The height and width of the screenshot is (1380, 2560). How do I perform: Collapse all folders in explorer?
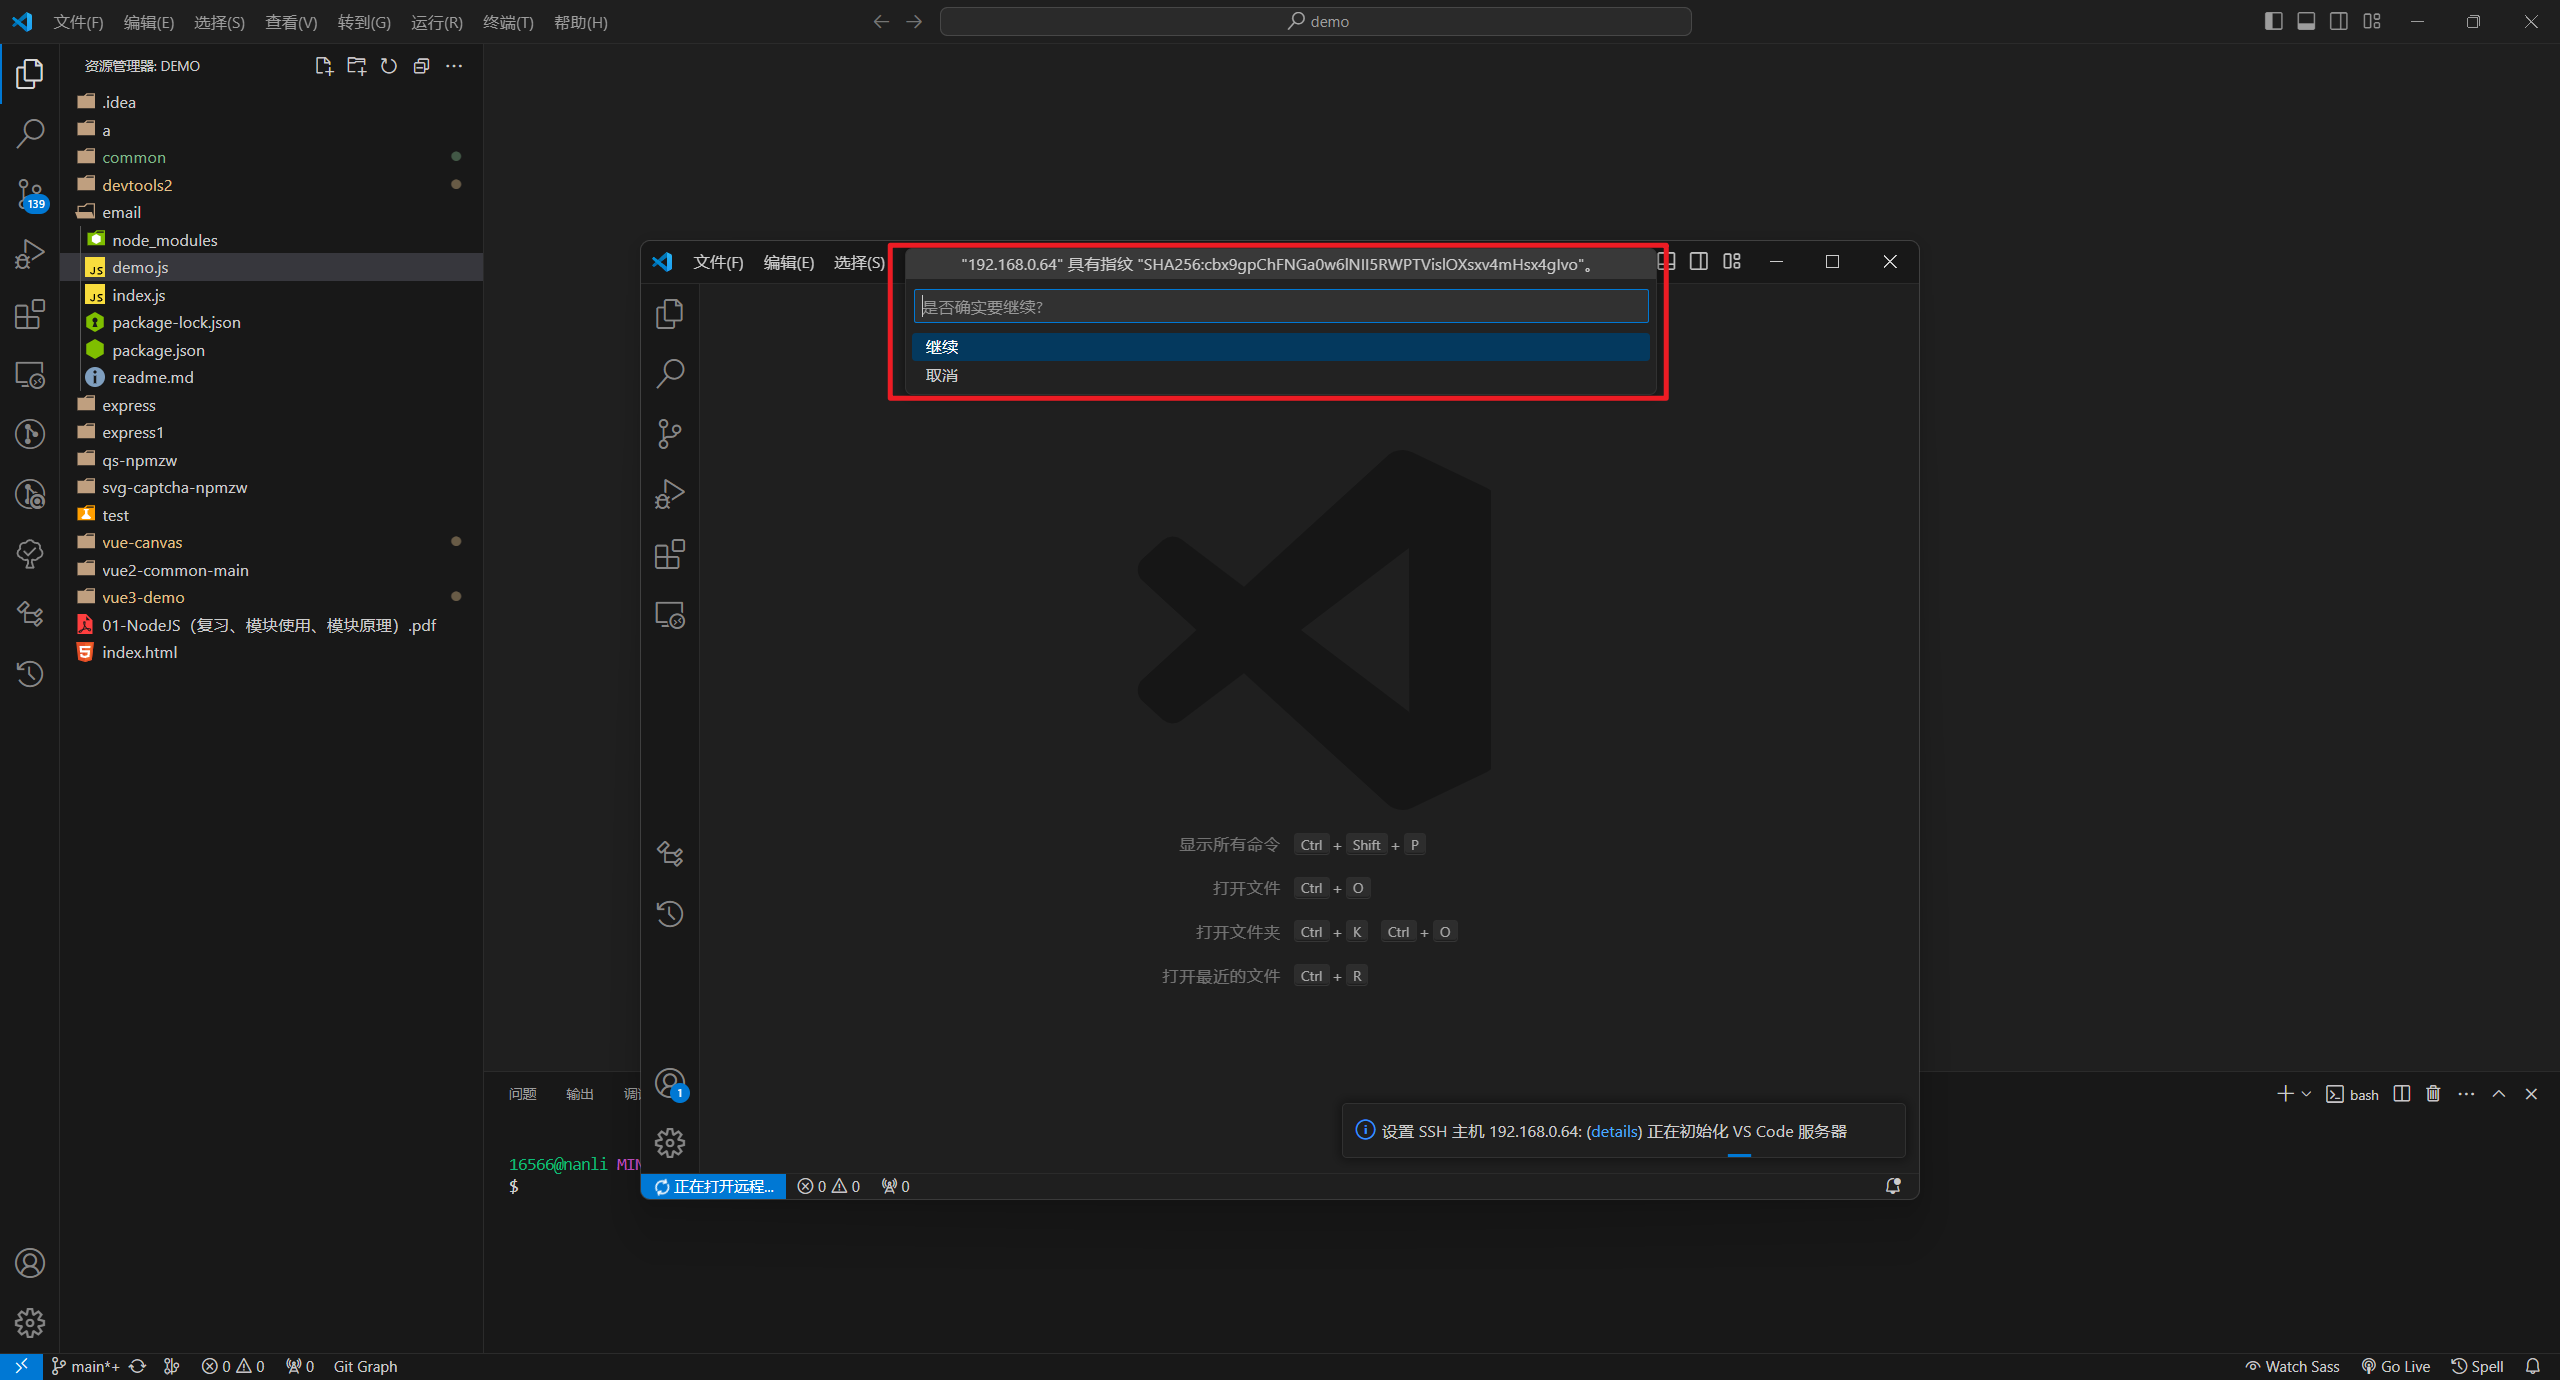click(x=421, y=66)
